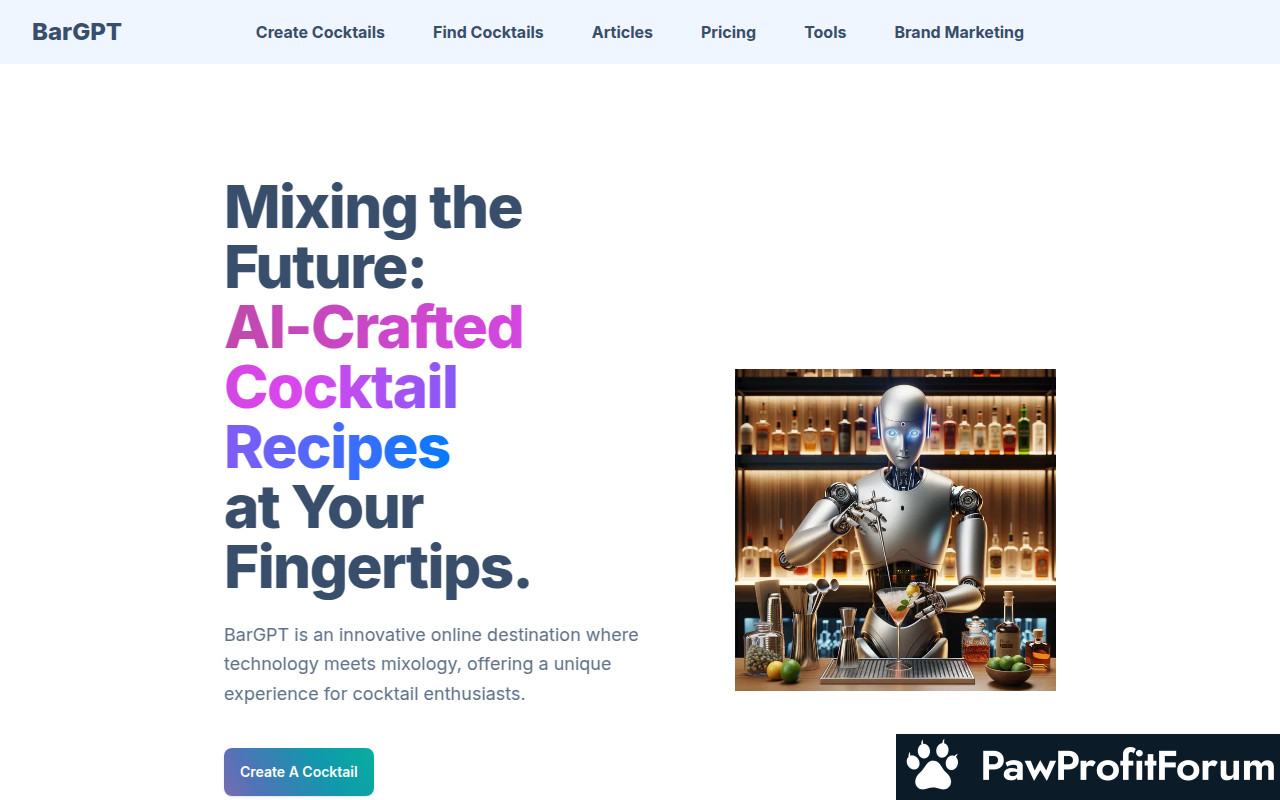Click the Create A Cocktail button
The image size is (1280, 800).
(x=299, y=772)
